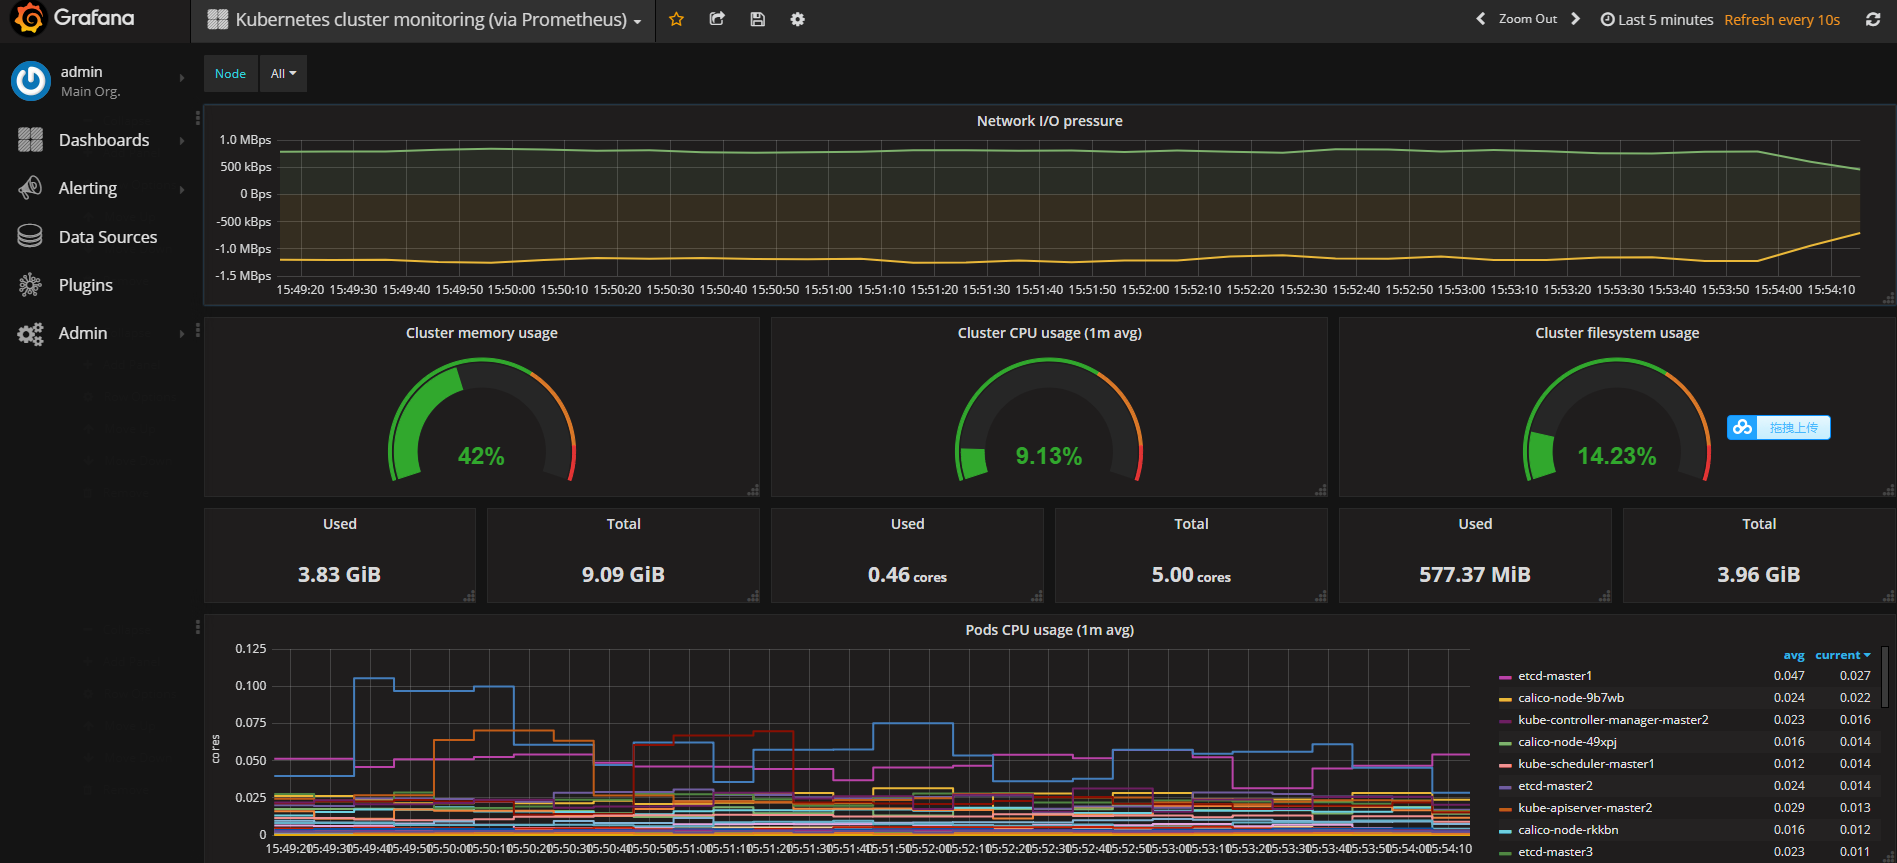The height and width of the screenshot is (863, 1897).
Task: Save dashboard with floppy disk icon
Action: click(758, 19)
